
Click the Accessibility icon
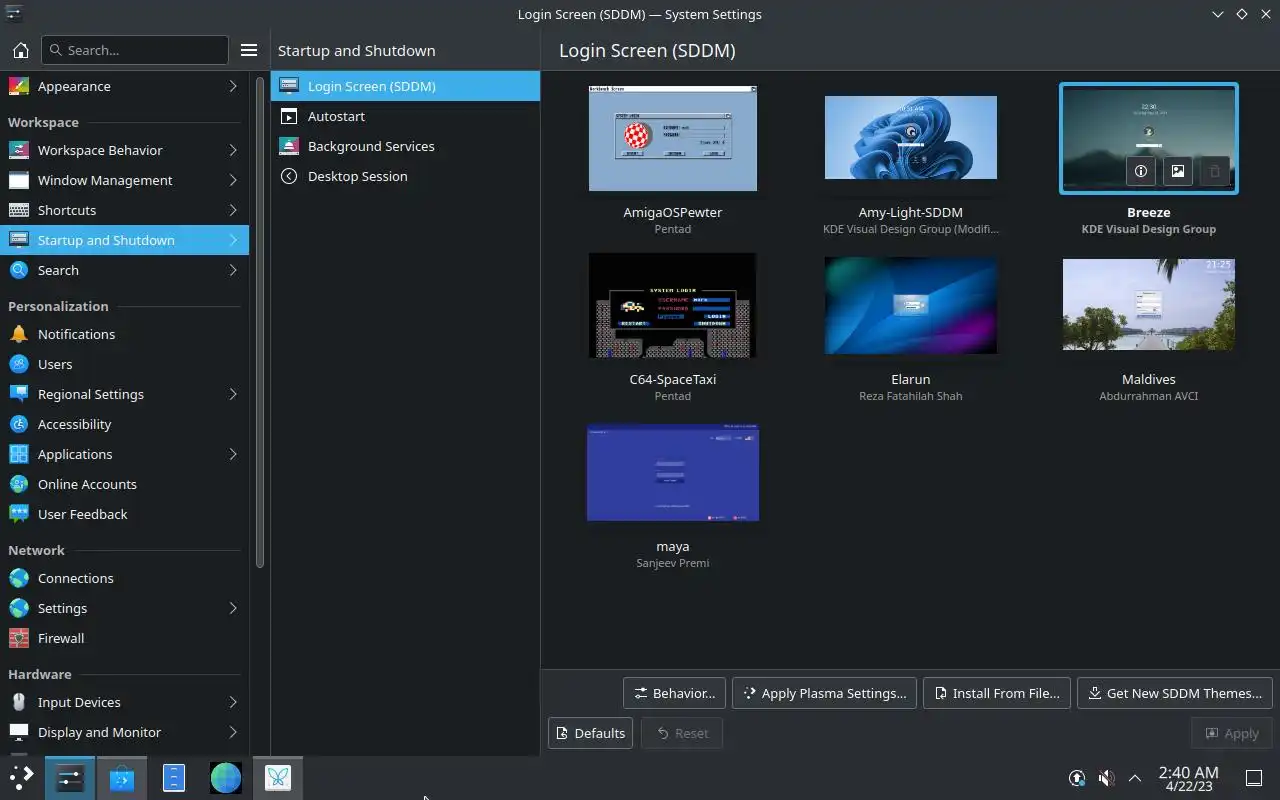click(18, 424)
